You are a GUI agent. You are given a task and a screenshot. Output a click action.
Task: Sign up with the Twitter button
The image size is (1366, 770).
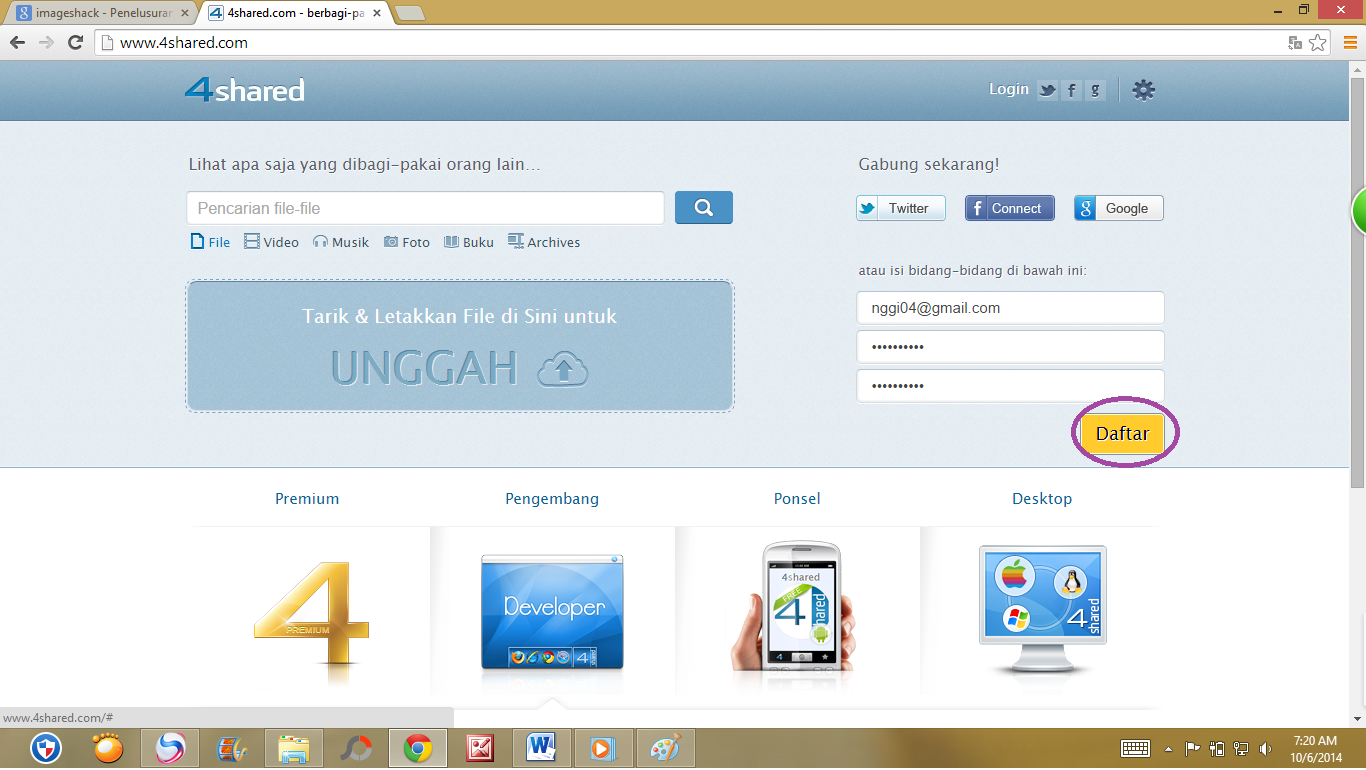coord(900,208)
